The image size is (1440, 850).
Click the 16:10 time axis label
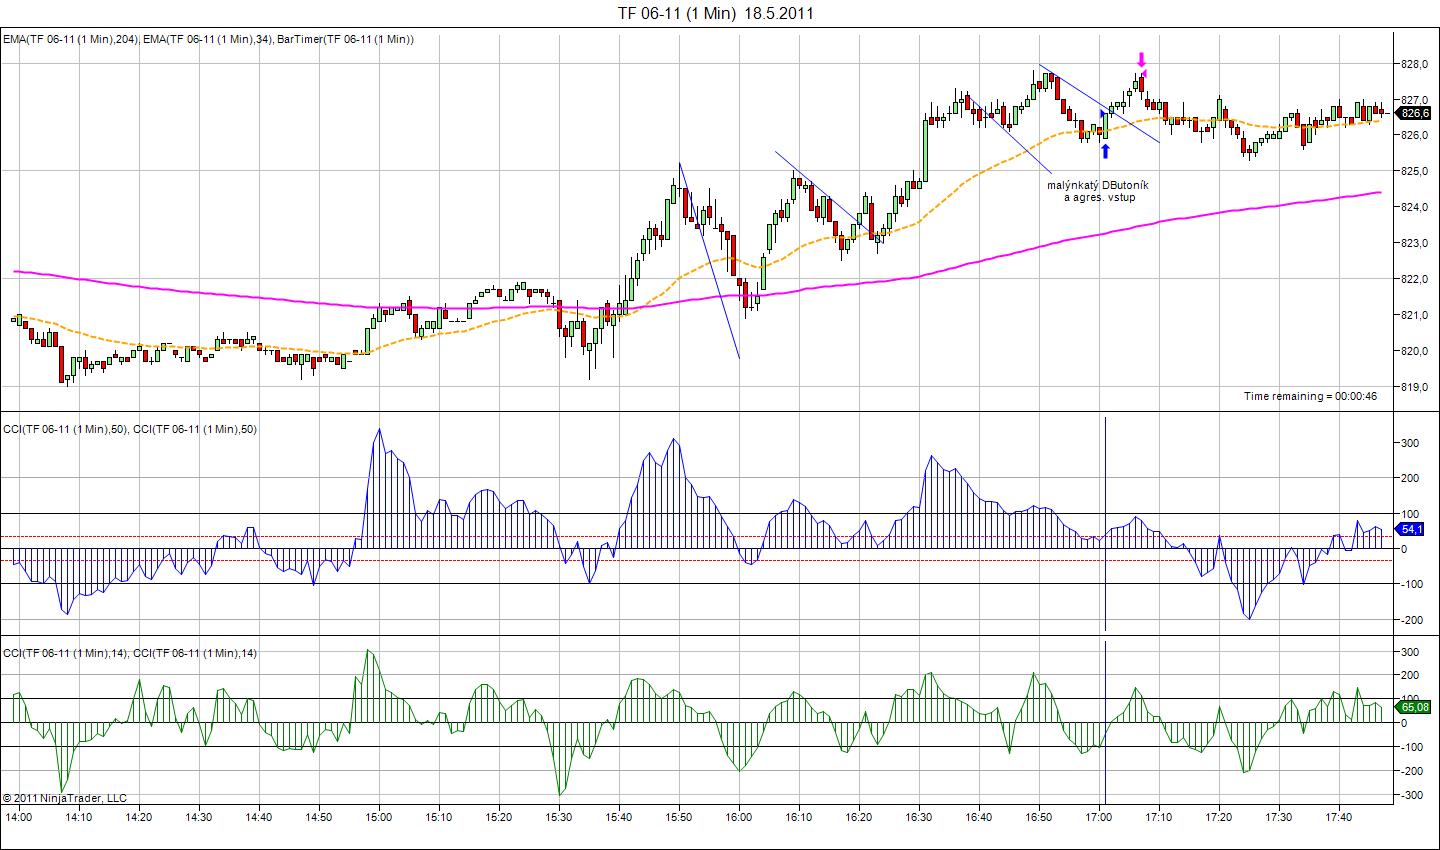[799, 817]
